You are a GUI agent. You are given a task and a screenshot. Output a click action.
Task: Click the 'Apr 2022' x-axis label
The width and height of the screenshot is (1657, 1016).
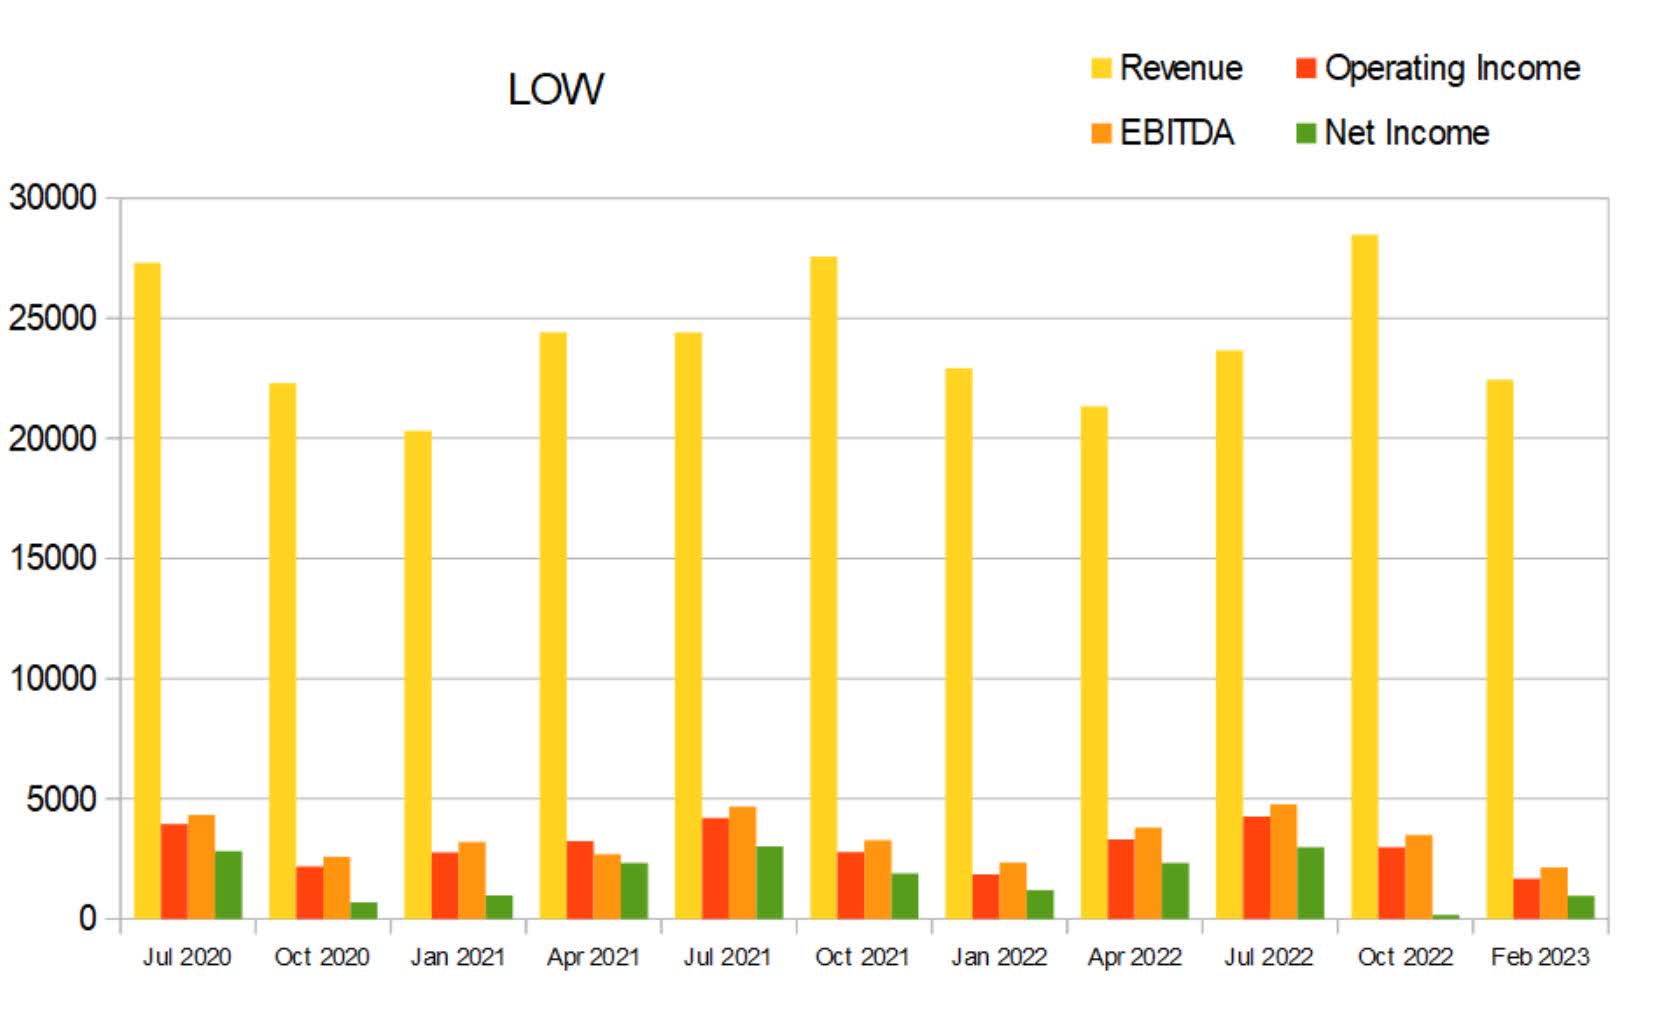pyautogui.click(x=1135, y=957)
